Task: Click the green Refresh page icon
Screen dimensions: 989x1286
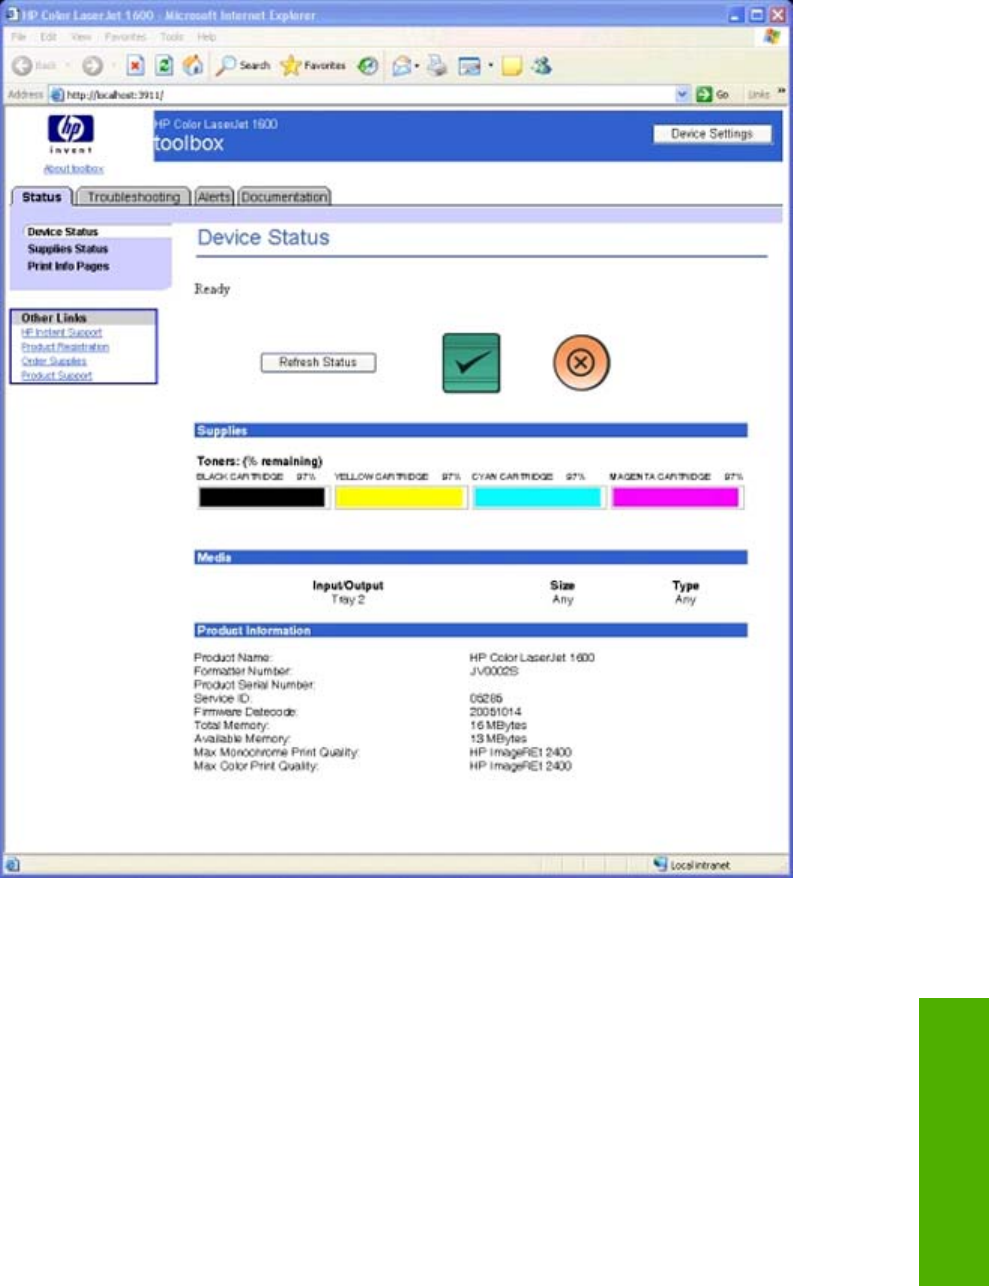Action: [x=164, y=66]
